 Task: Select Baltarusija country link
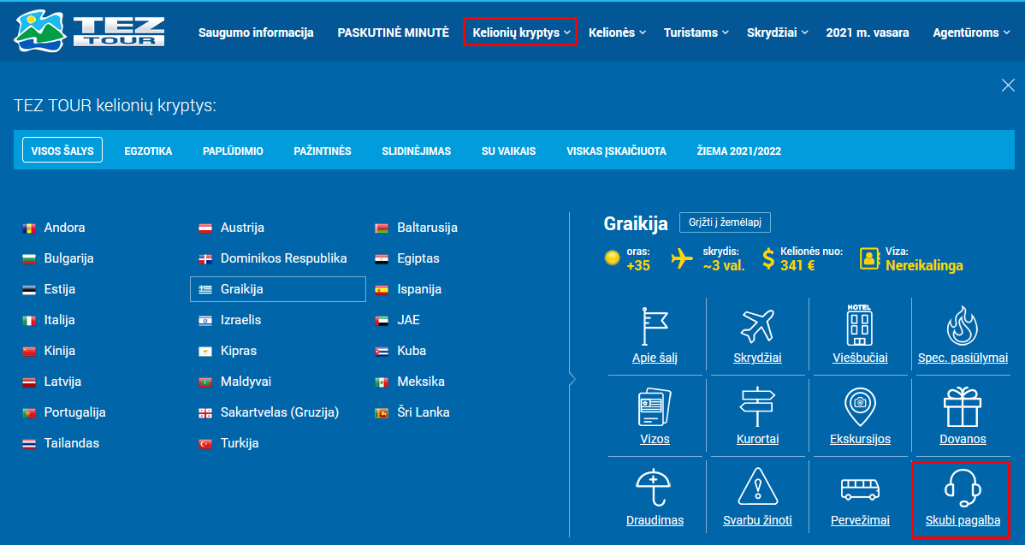coord(428,227)
